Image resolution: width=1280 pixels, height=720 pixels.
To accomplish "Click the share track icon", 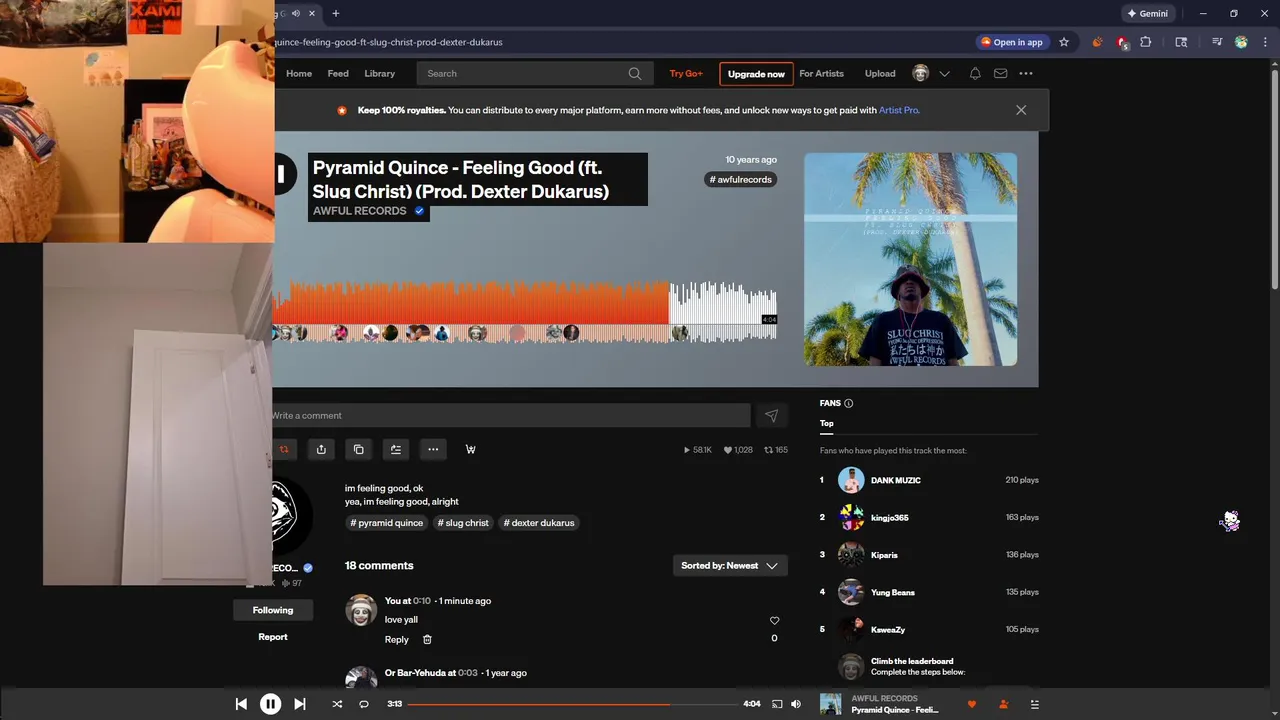I will tap(321, 450).
